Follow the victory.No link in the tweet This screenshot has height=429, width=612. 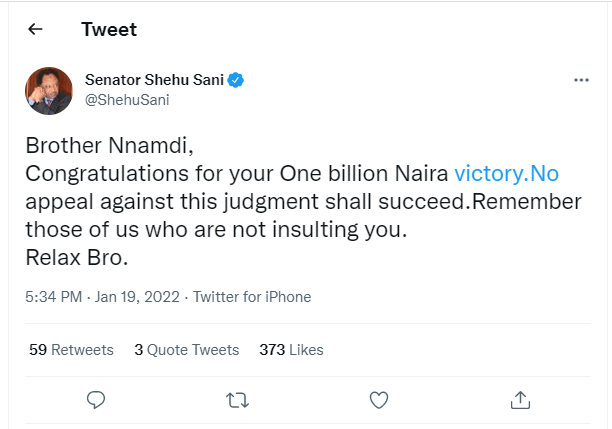(506, 173)
